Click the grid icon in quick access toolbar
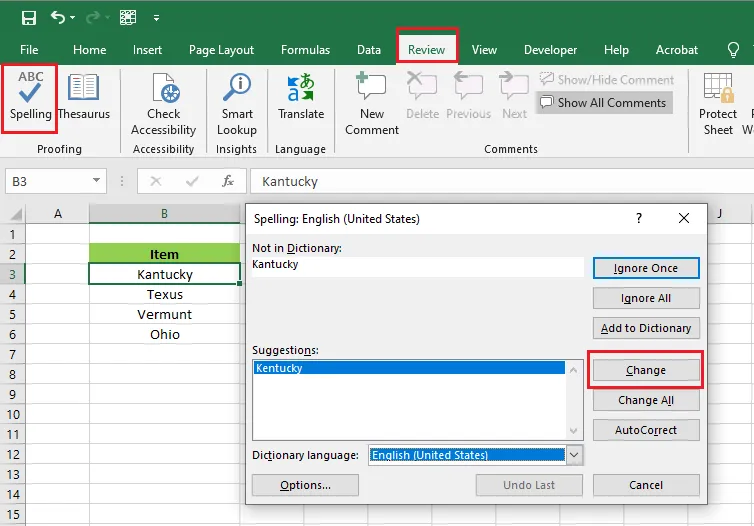The width and height of the screenshot is (754, 526). (128, 18)
